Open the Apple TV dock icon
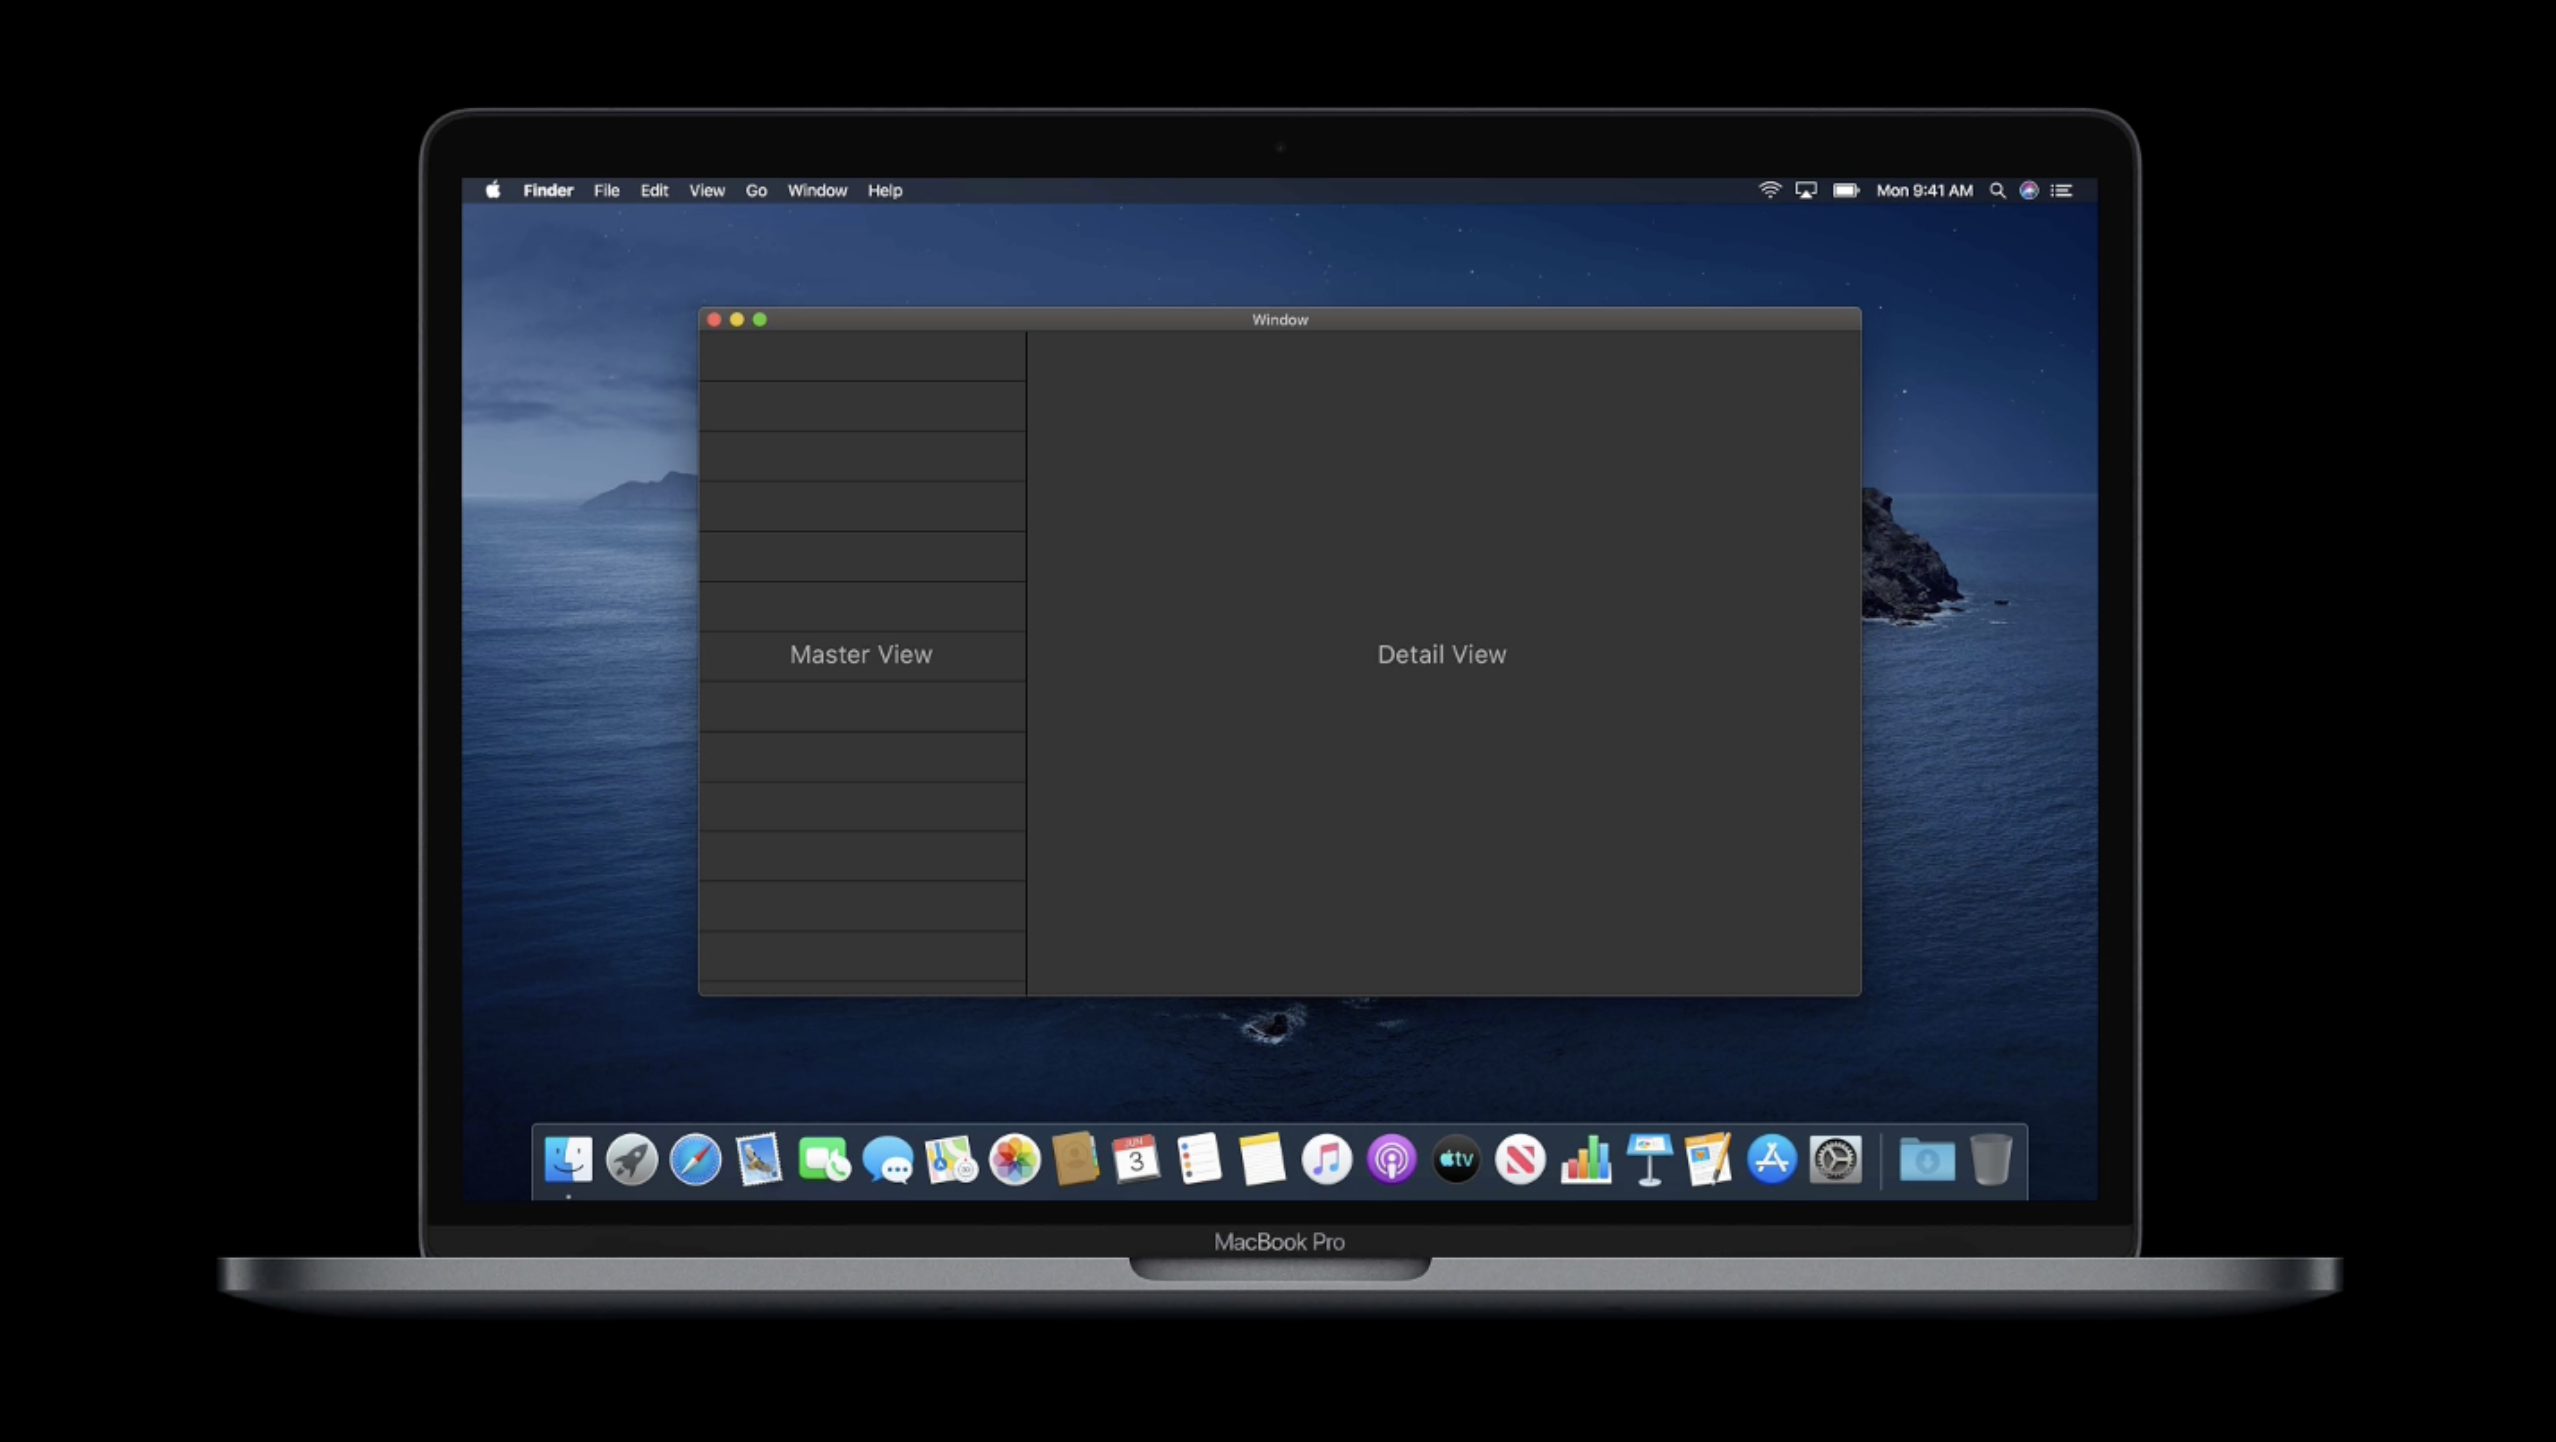This screenshot has width=2556, height=1442. point(1456,1160)
